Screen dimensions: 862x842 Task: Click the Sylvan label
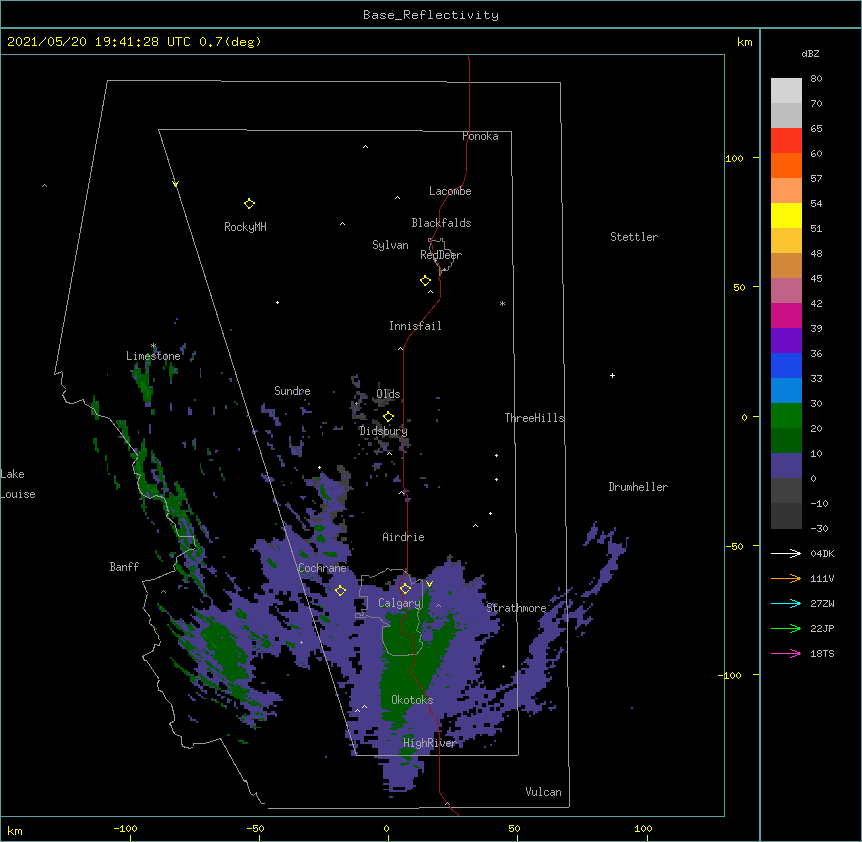(390, 245)
